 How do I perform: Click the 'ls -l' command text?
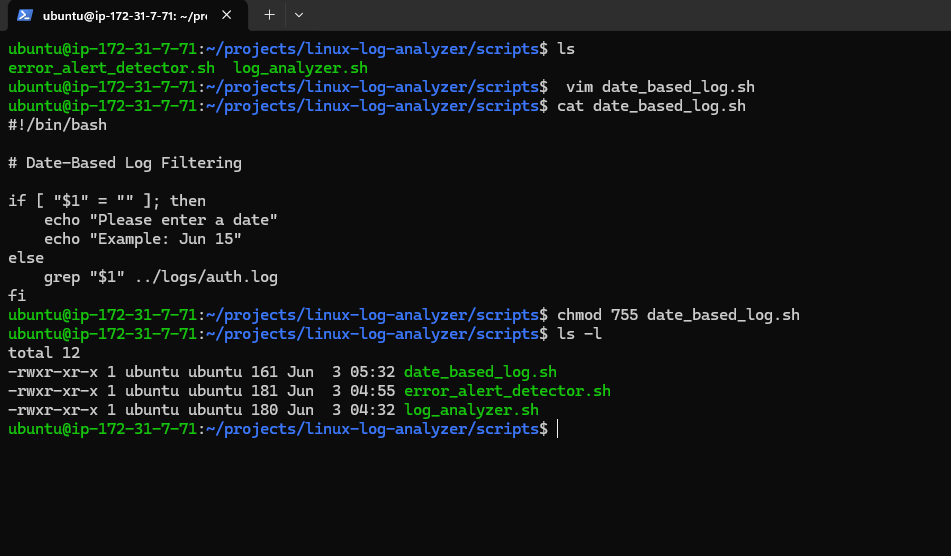pos(579,334)
